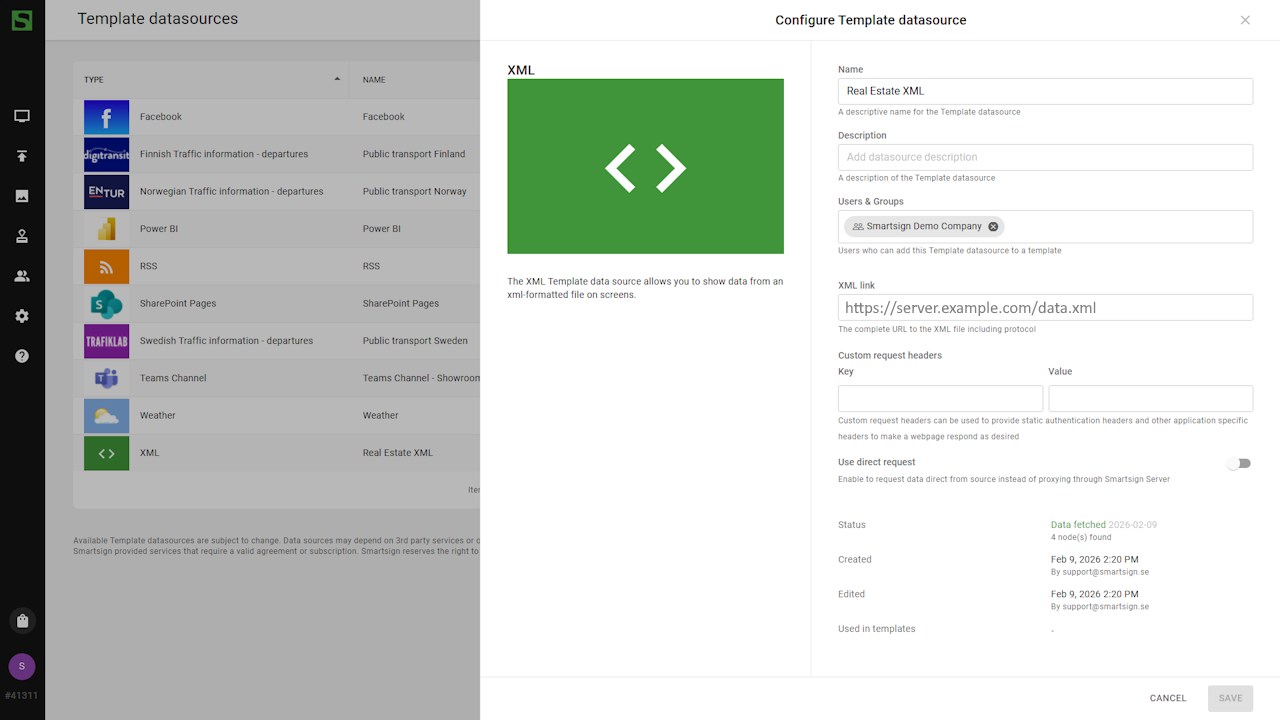Open the Publish upload icon in sidebar

pos(22,156)
